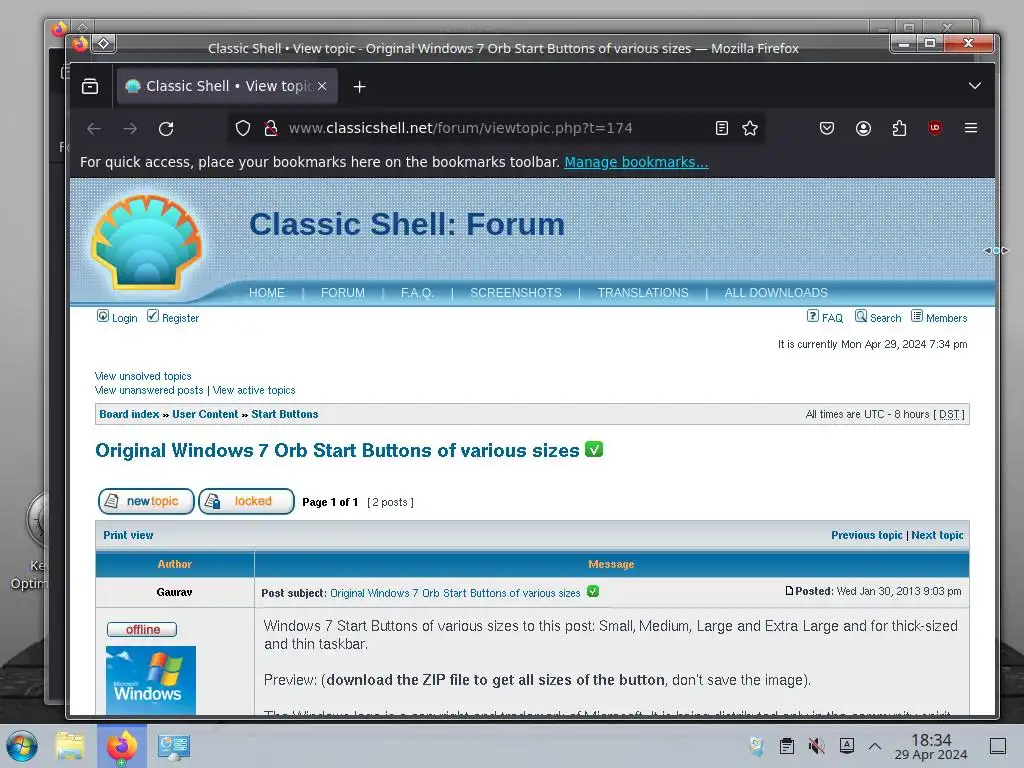Go to User Content breadcrumb
The image size is (1024, 768).
click(205, 414)
